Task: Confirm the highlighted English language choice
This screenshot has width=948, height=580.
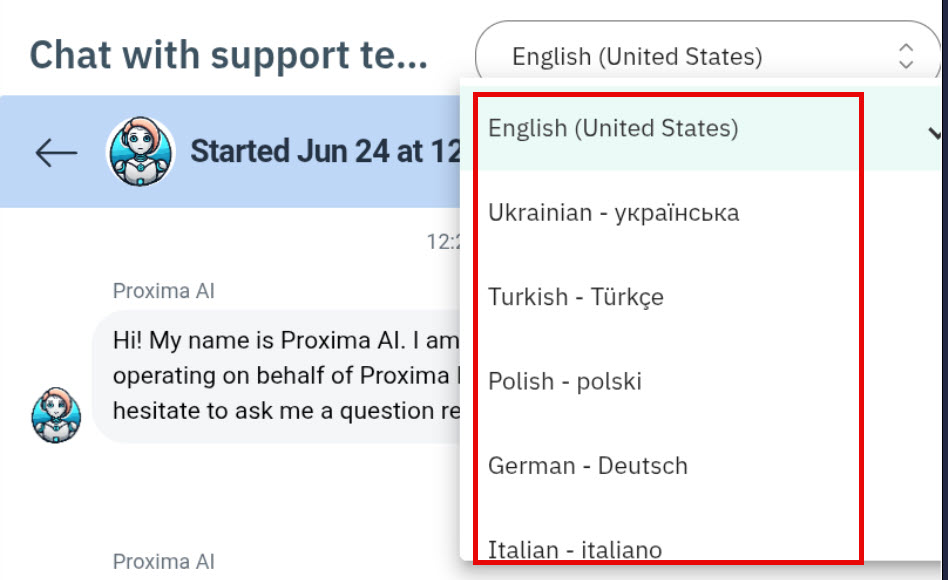Action: click(x=614, y=128)
